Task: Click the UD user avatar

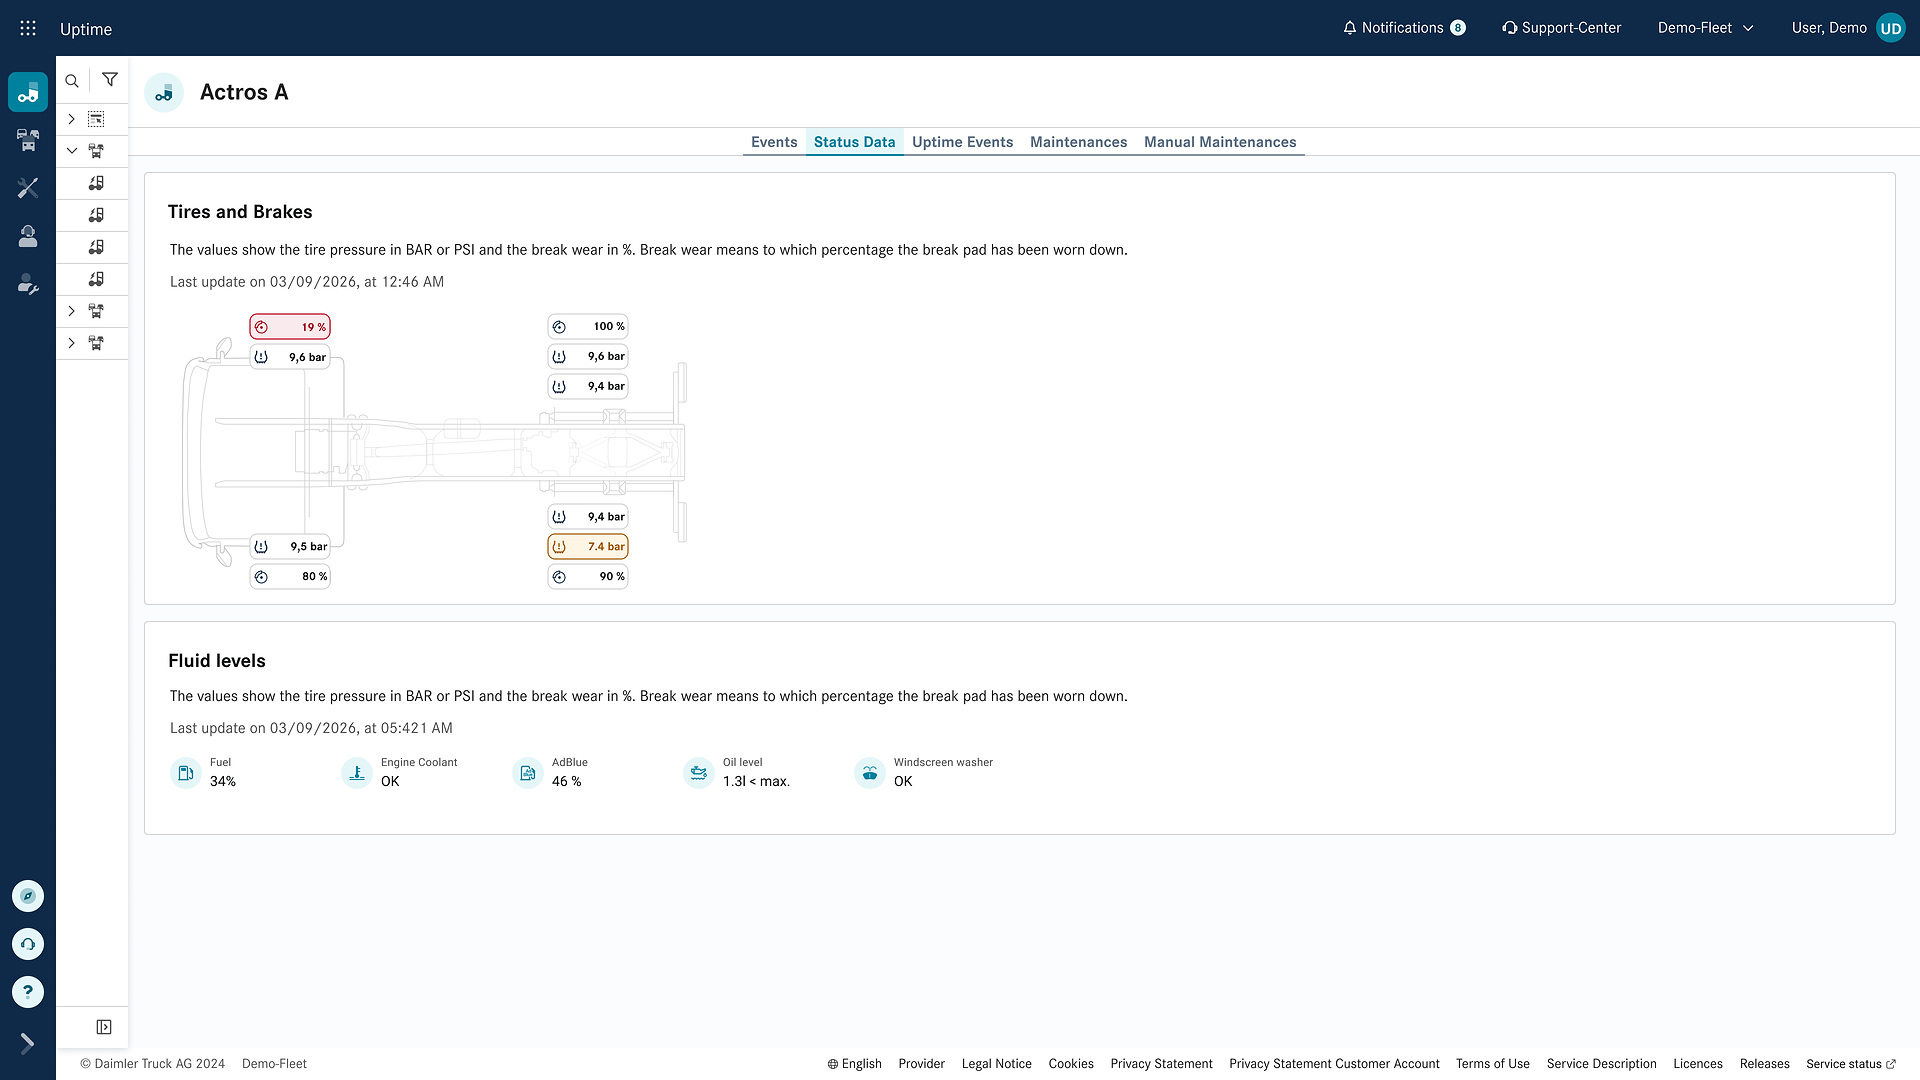Action: pyautogui.click(x=1891, y=28)
